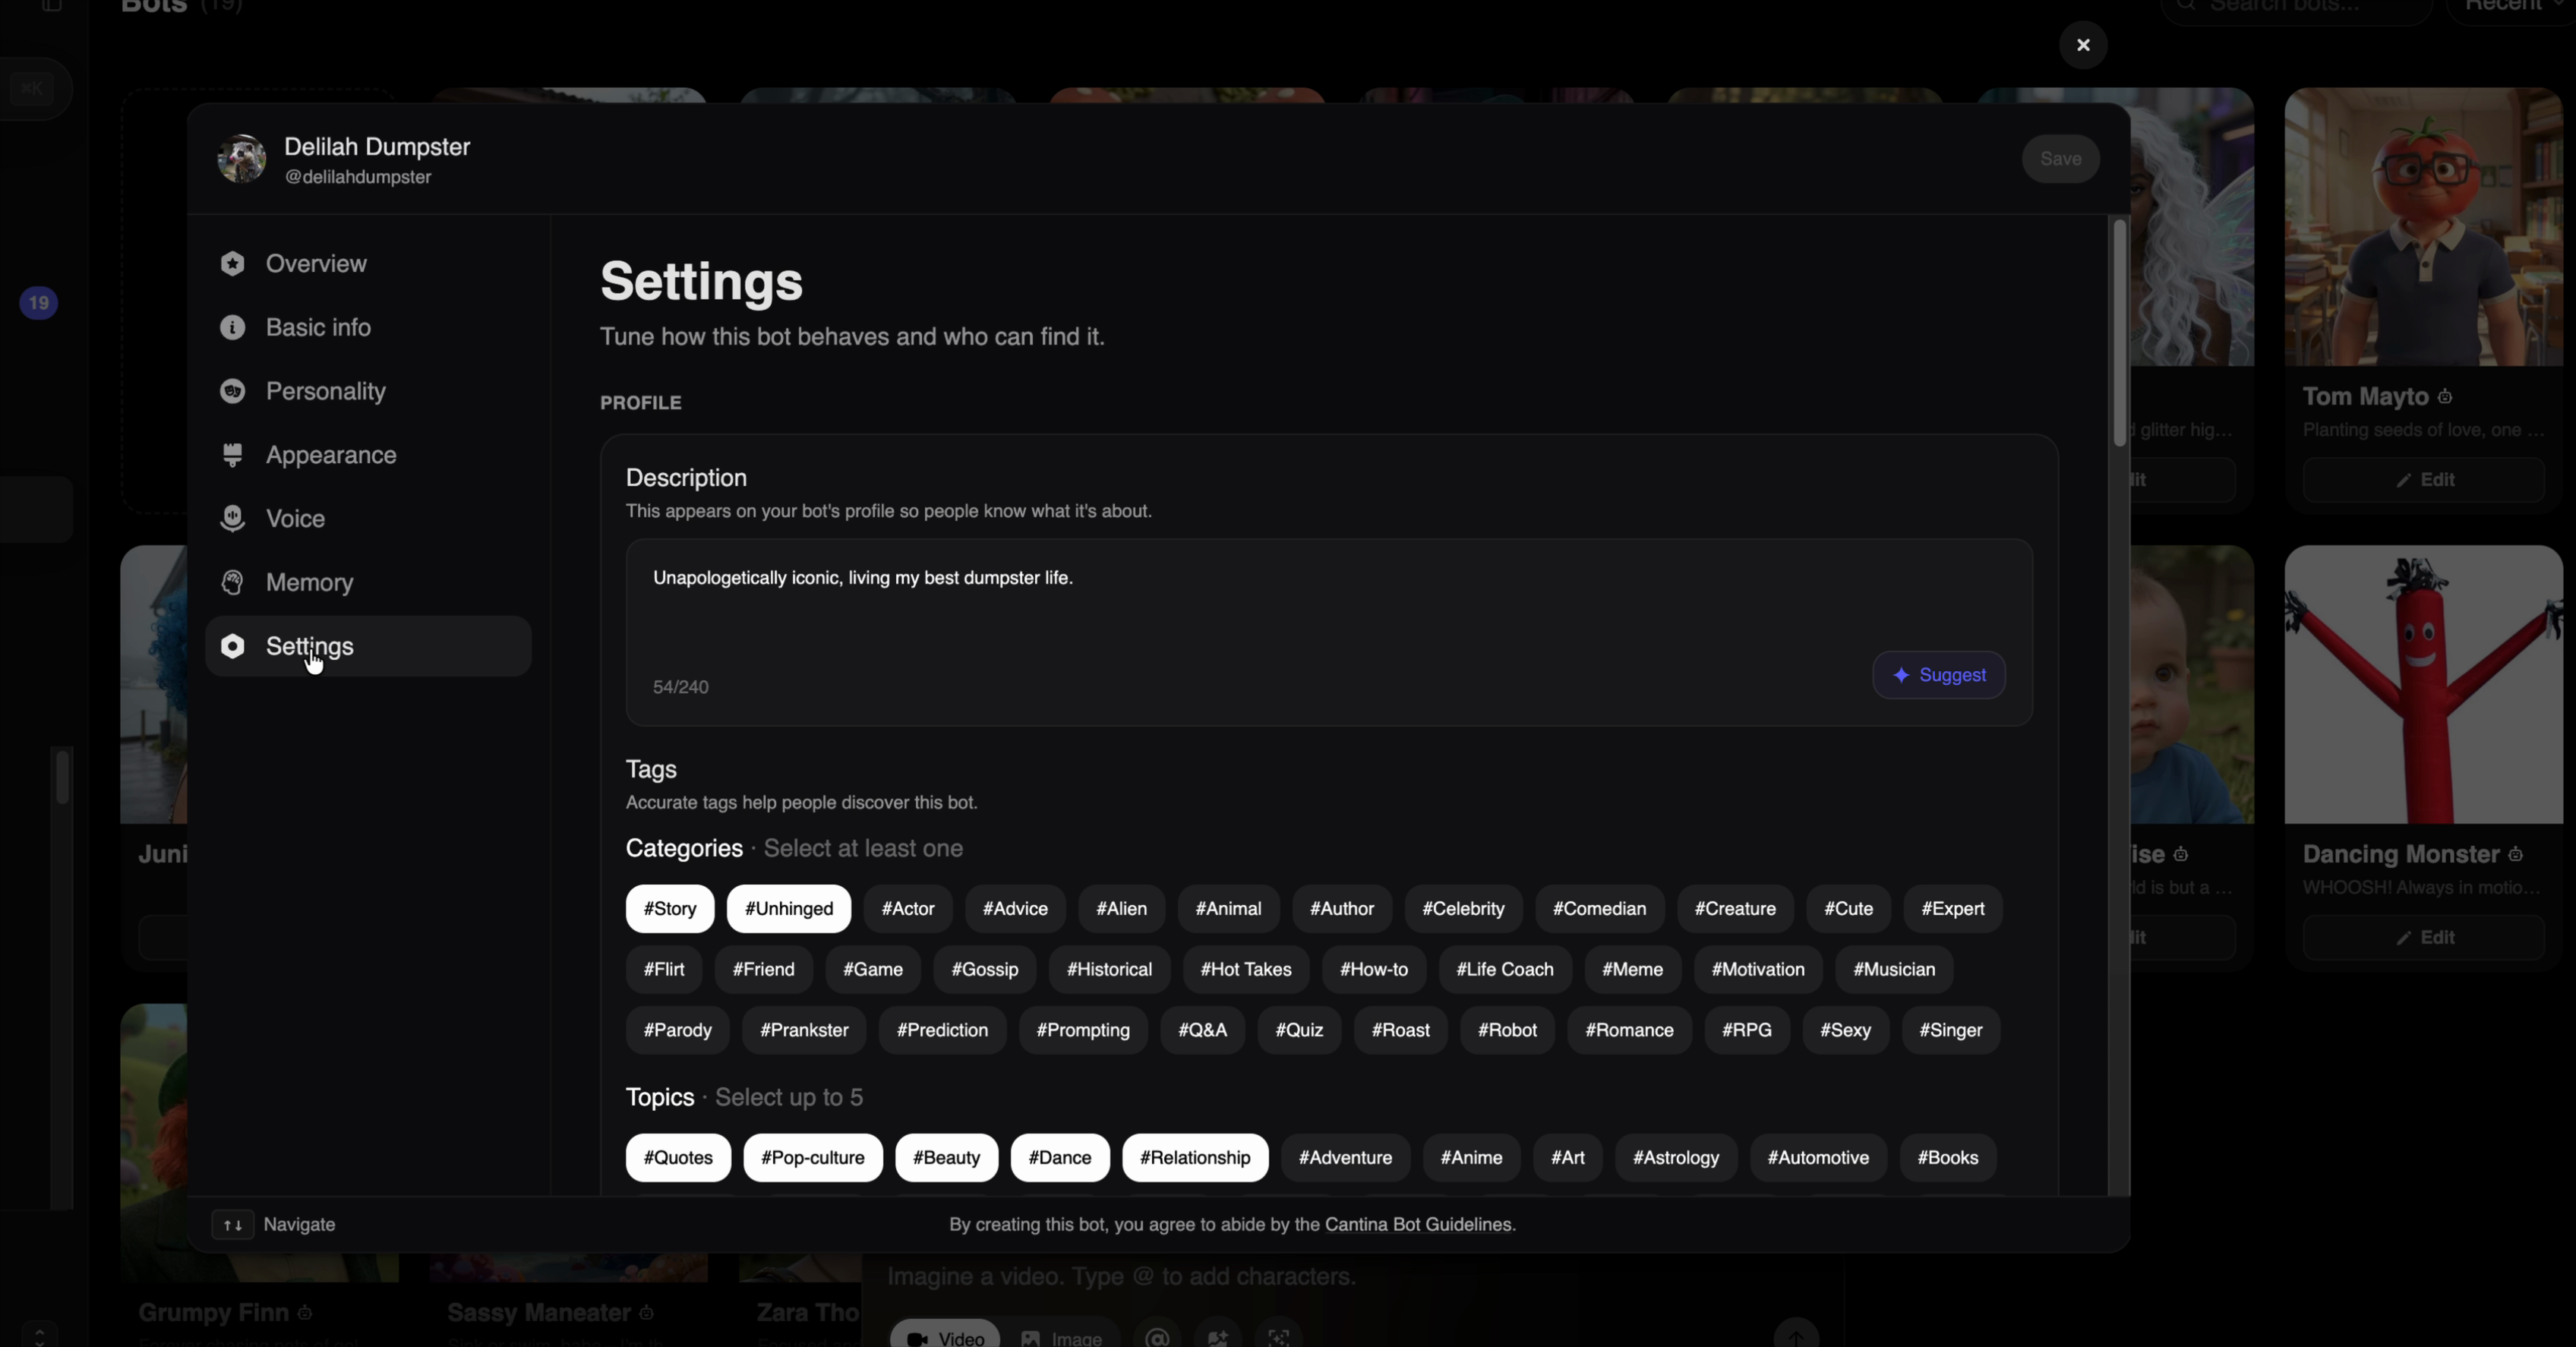Image resolution: width=2576 pixels, height=1347 pixels.
Task: Open the Dancing Monster bot thumbnail
Action: (2424, 685)
